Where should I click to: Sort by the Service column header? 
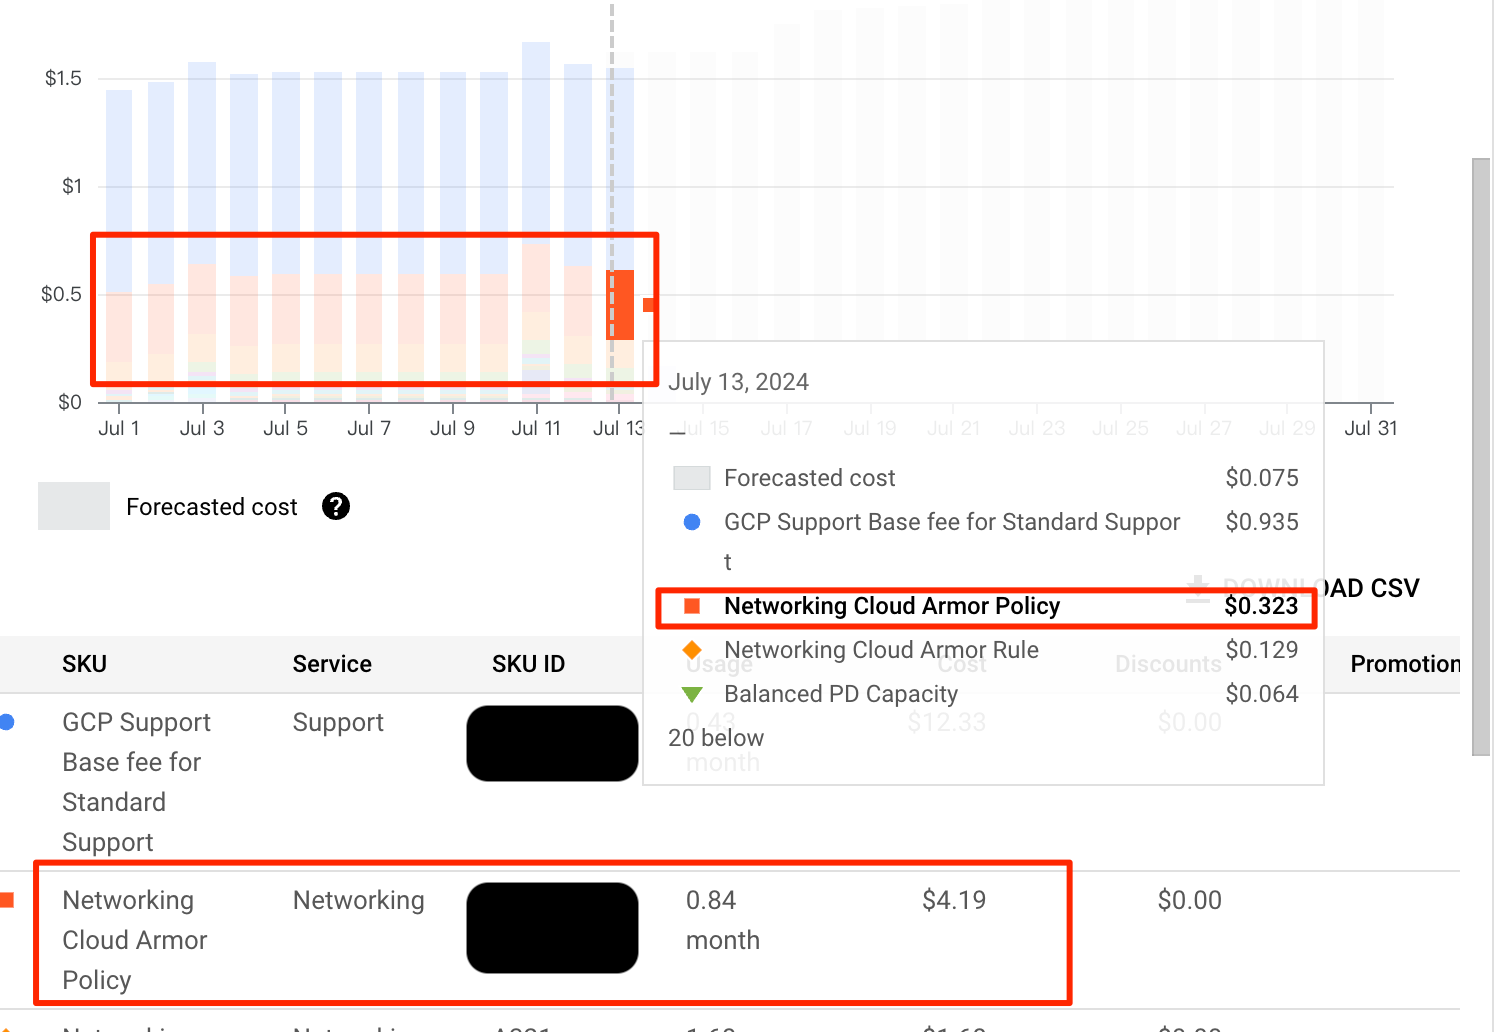[x=332, y=664]
